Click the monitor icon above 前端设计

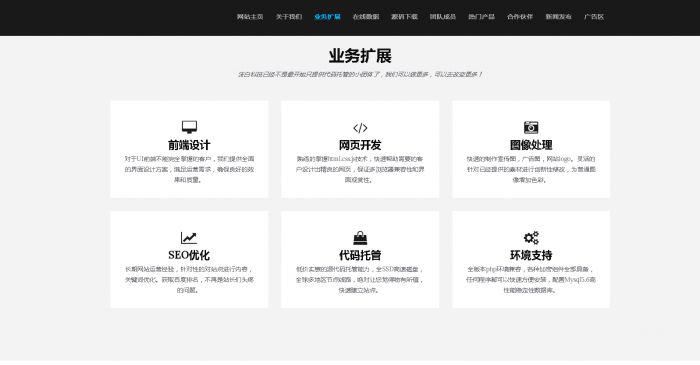[189, 127]
